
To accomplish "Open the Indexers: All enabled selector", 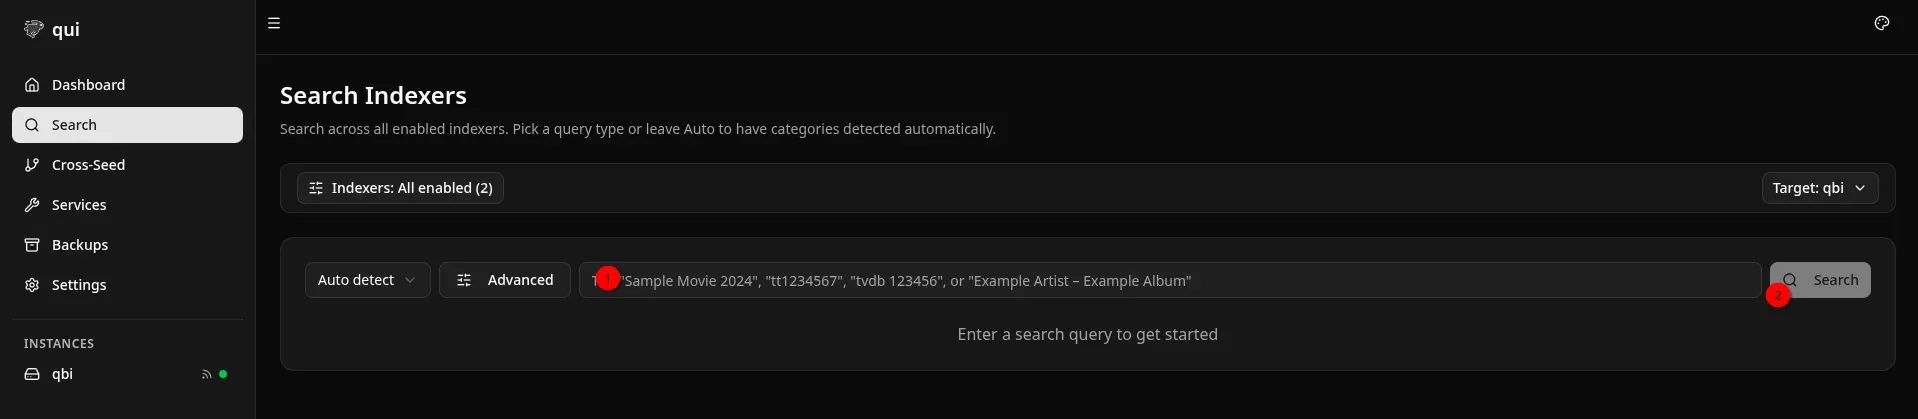I will coord(400,188).
